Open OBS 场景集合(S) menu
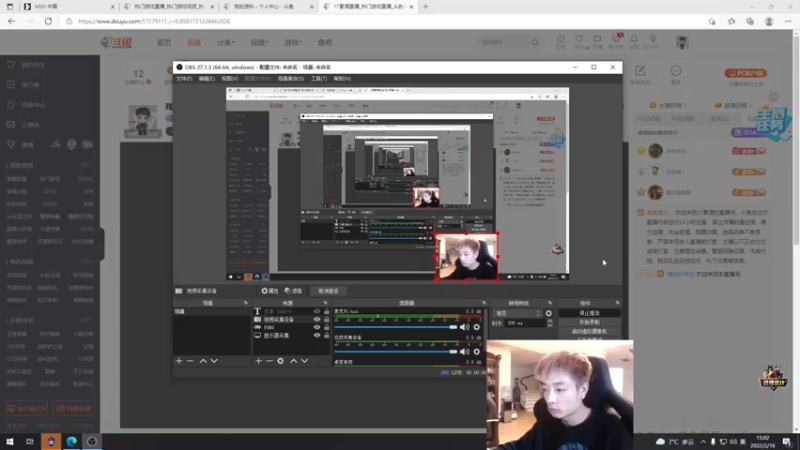The width and height of the screenshot is (800, 450). pyautogui.click(x=291, y=79)
